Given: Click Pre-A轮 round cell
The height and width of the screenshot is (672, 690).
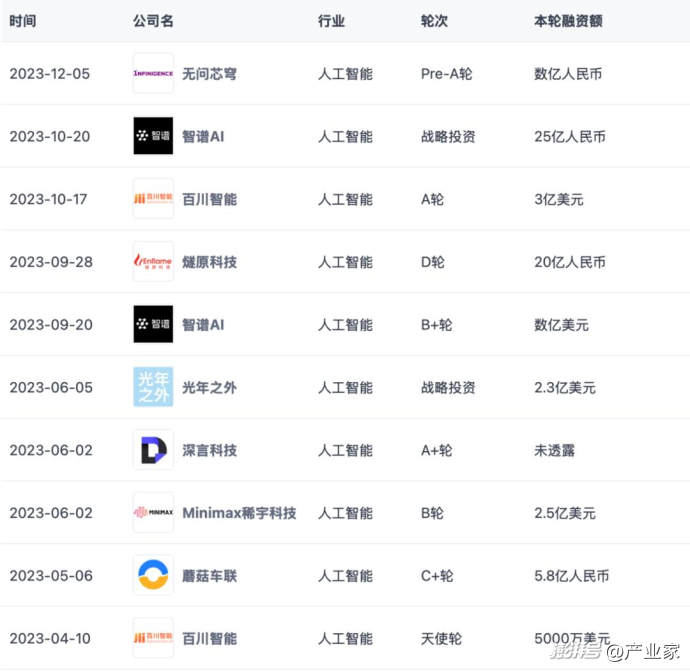Looking at the screenshot, I should click(446, 74).
